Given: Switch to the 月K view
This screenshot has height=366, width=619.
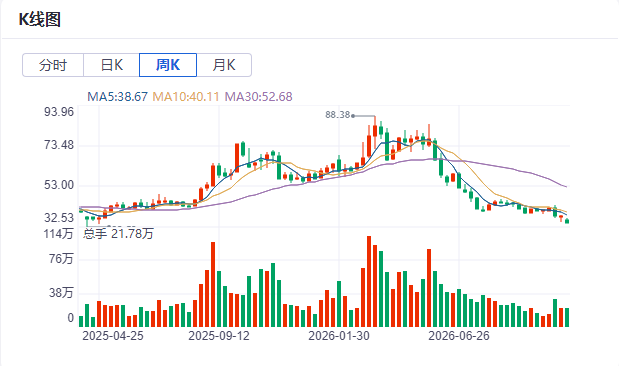Looking at the screenshot, I should pyautogui.click(x=224, y=65).
